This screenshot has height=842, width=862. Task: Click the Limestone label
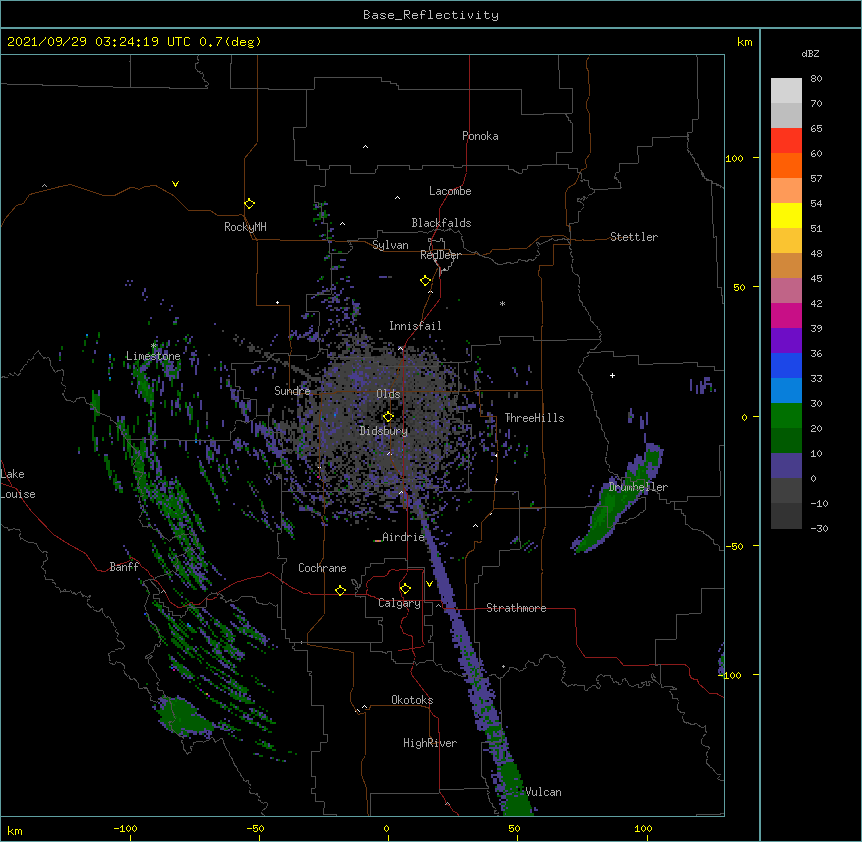click(153, 356)
